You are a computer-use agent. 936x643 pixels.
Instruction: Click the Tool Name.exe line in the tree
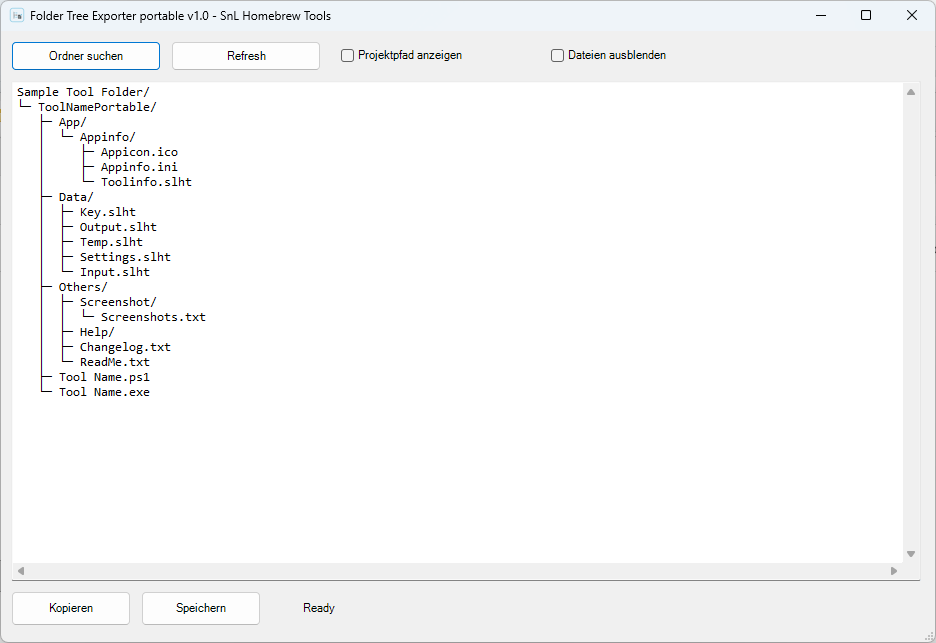104,392
